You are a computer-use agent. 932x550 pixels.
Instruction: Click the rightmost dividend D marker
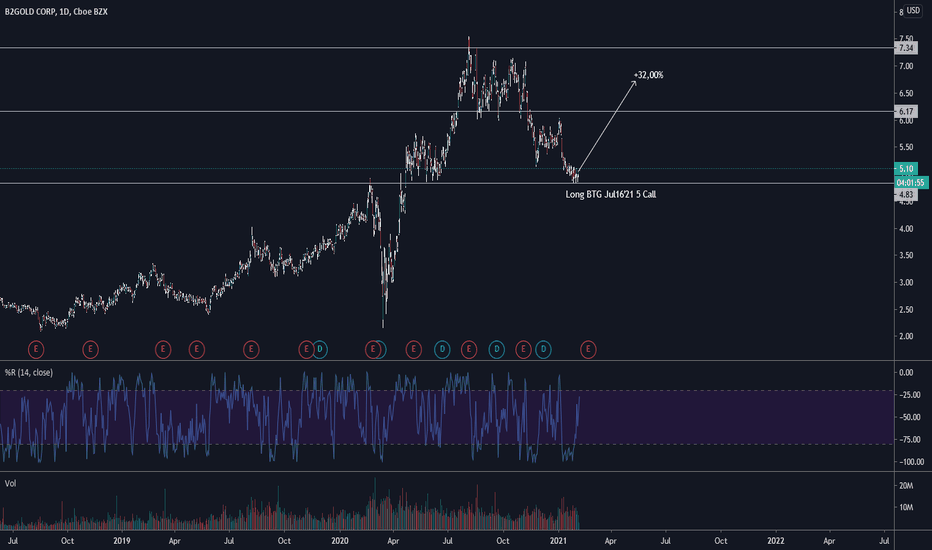point(543,350)
